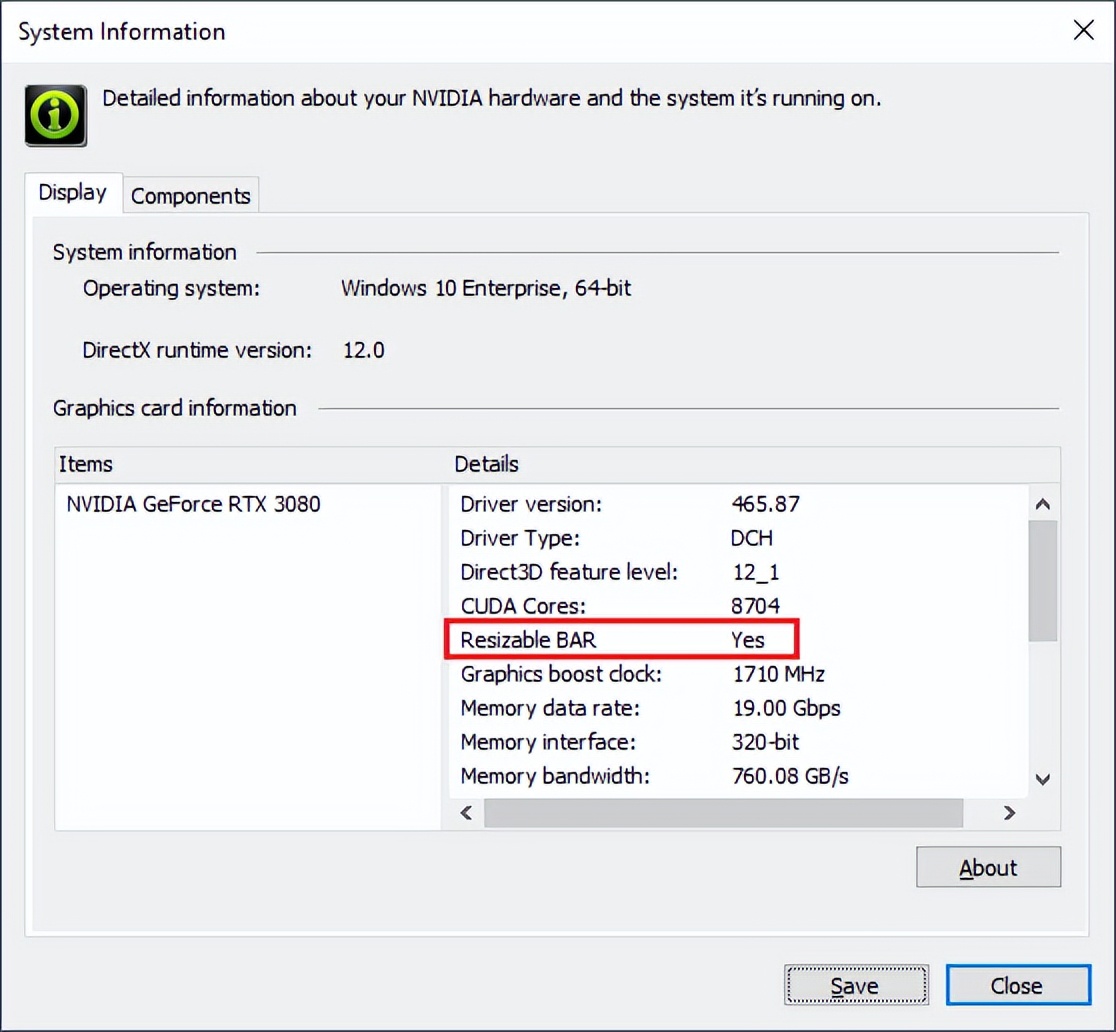Click the scroll-up arrow on the details scrollbar
Screen dimensions: 1116x1032
tap(1043, 504)
